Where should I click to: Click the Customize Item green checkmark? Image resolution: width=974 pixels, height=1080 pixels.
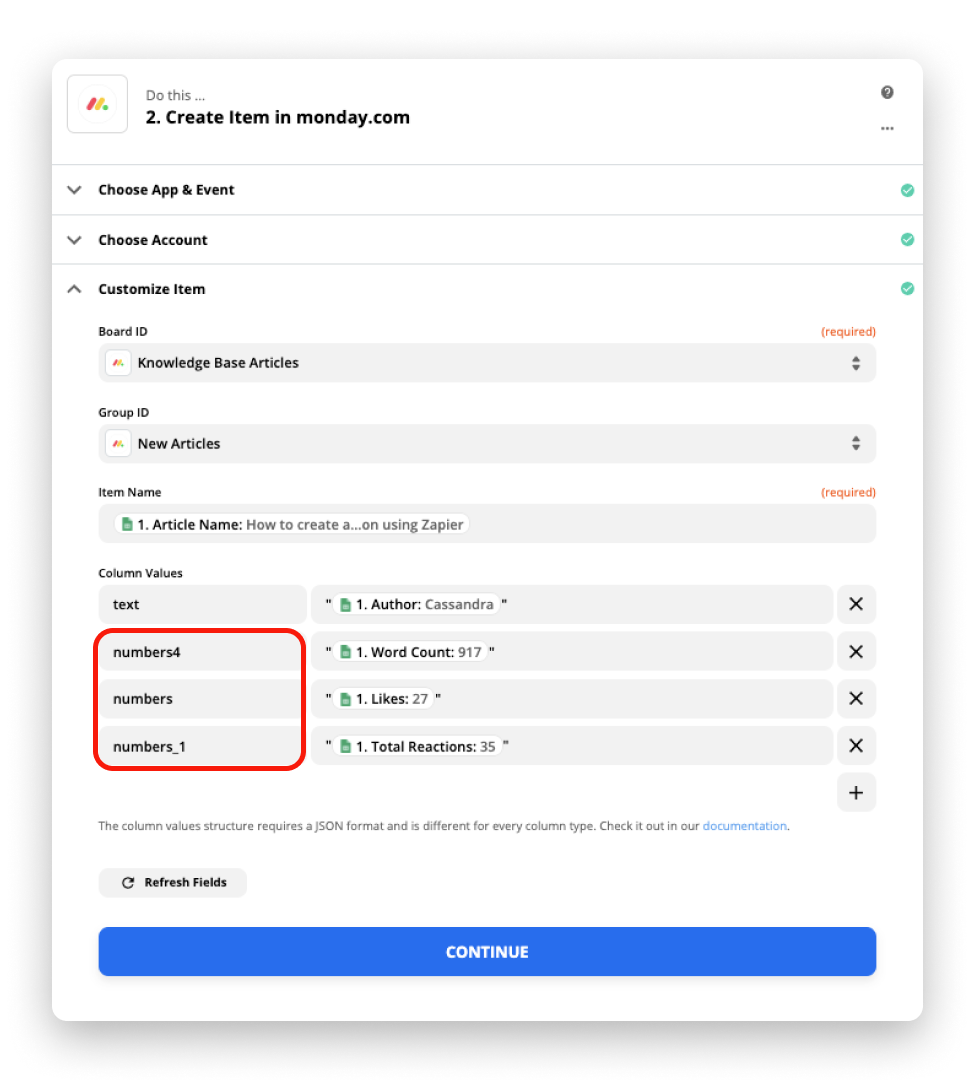[907, 289]
